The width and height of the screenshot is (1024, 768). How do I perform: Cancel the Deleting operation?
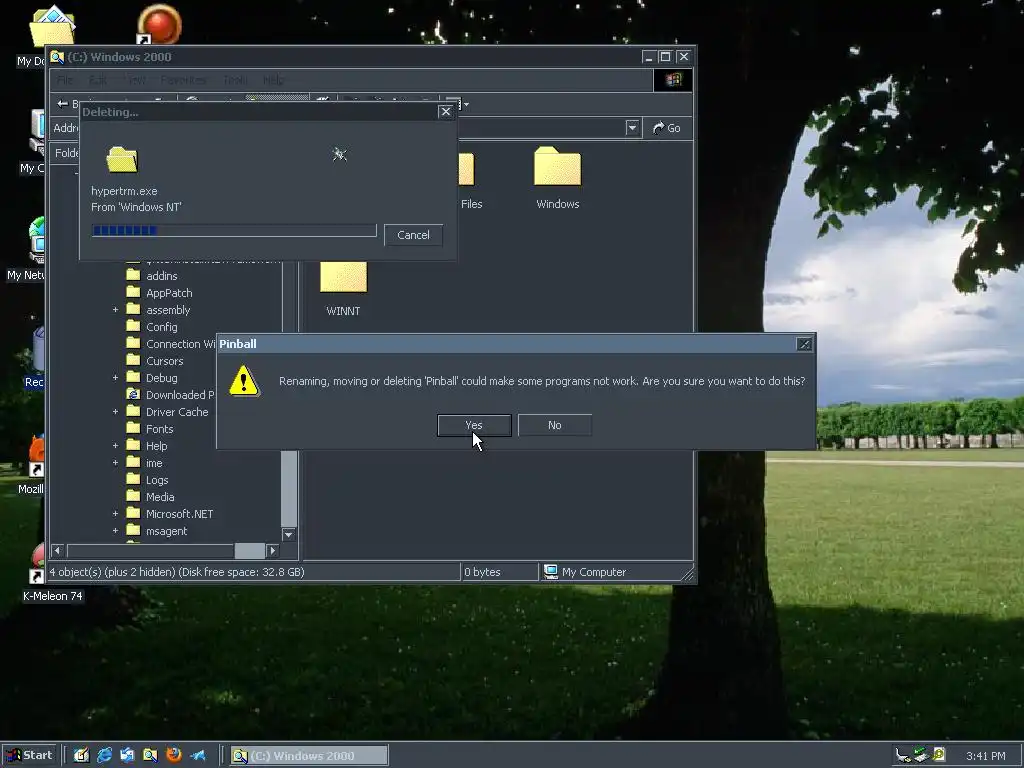pos(413,235)
